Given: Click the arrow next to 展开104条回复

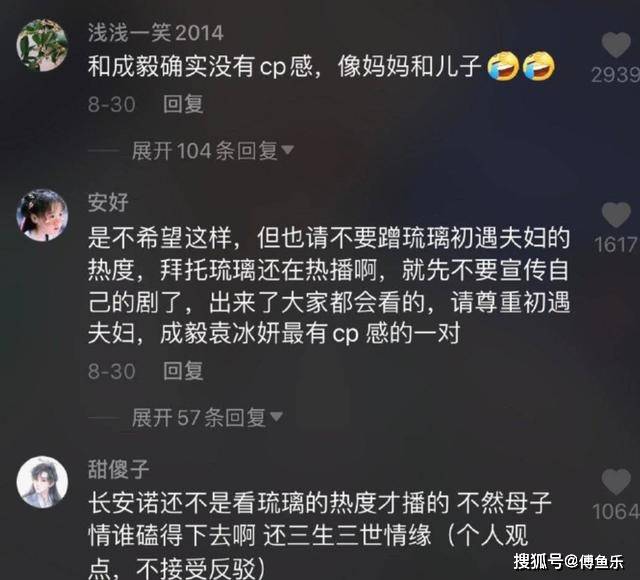Looking at the screenshot, I should point(287,150).
